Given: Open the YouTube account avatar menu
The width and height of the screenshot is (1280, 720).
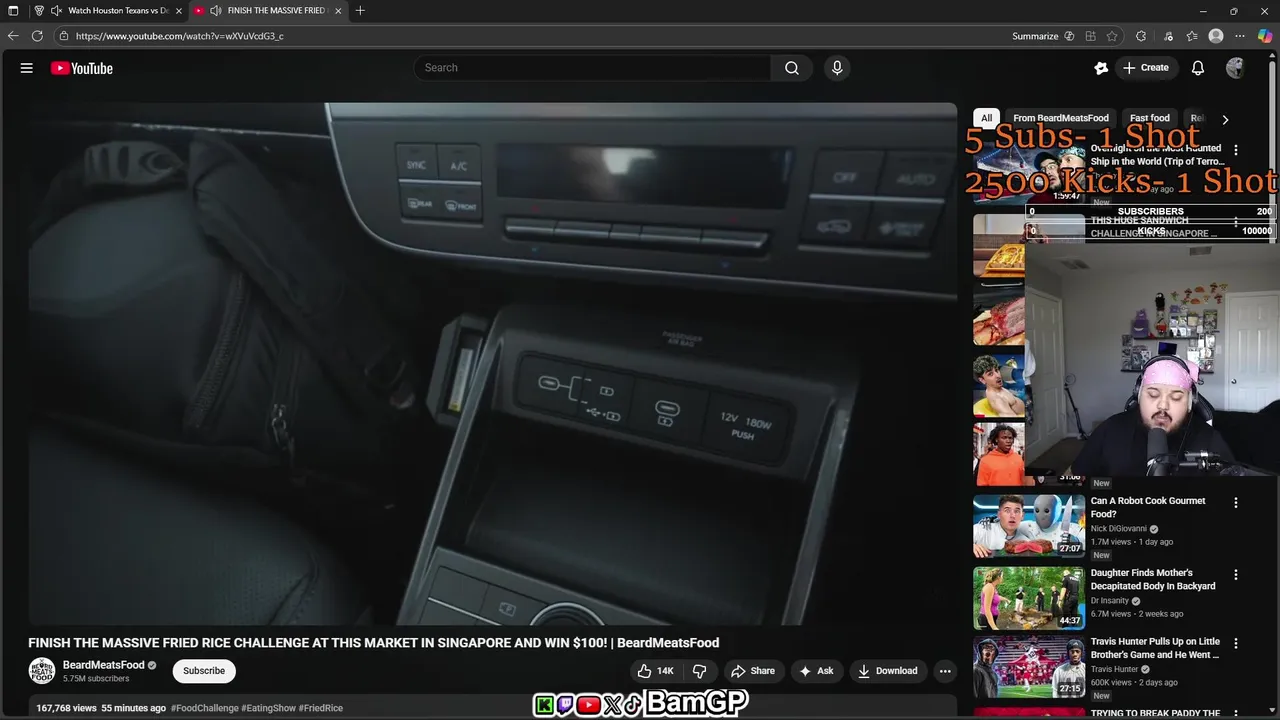Looking at the screenshot, I should click(x=1235, y=68).
